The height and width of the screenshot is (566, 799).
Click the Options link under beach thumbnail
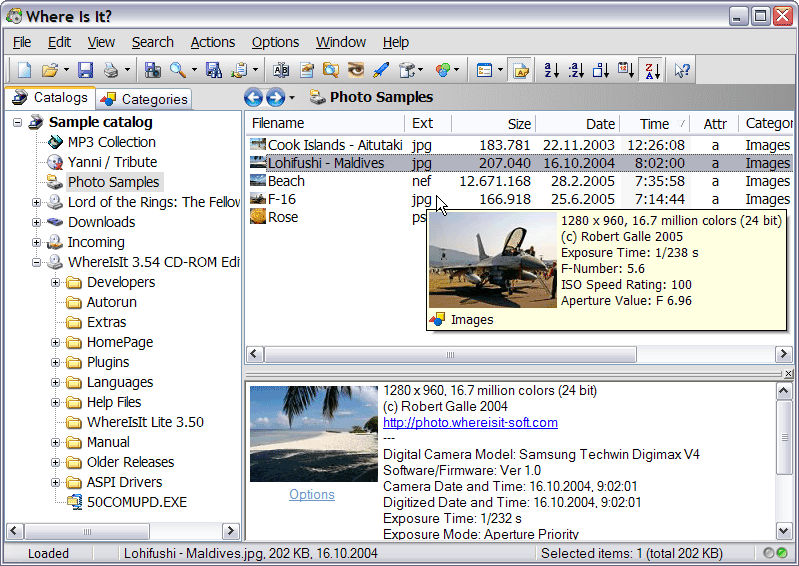click(x=312, y=494)
